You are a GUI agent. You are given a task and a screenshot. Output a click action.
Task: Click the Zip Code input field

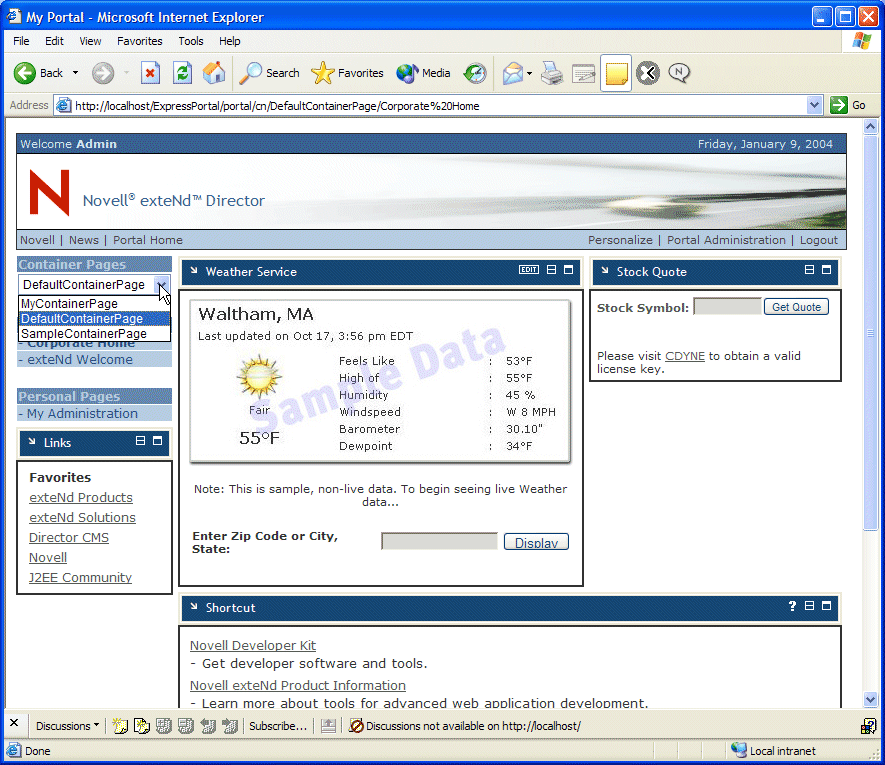point(438,541)
